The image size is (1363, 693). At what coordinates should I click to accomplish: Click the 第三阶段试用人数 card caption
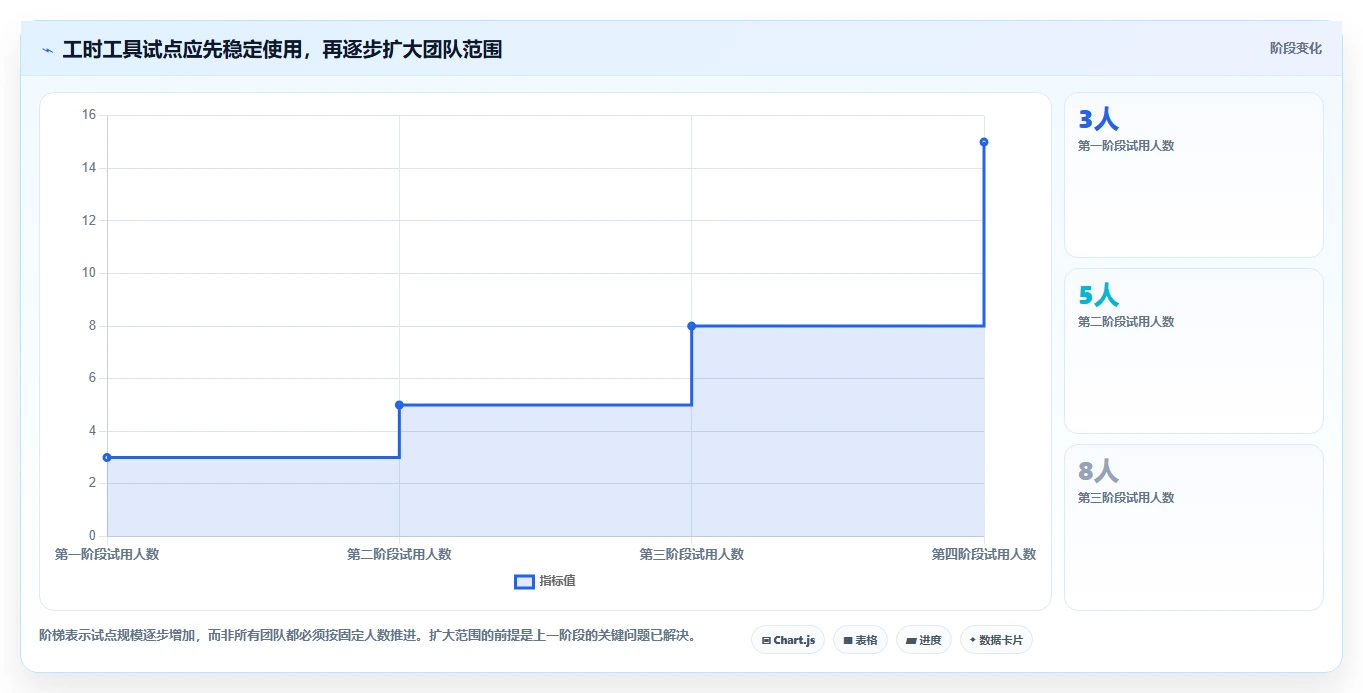coord(1126,498)
